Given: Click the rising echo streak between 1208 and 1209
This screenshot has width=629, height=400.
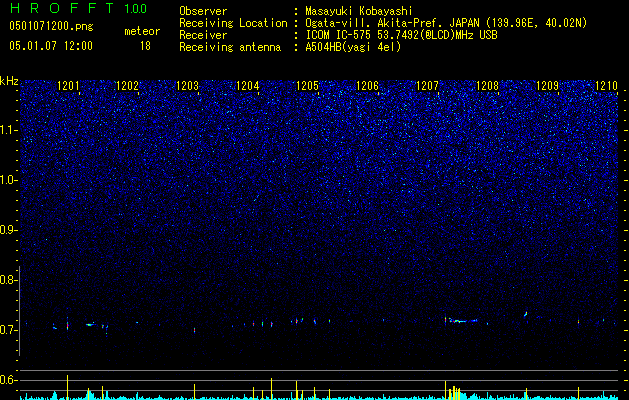Looking at the screenshot, I should point(526,314).
